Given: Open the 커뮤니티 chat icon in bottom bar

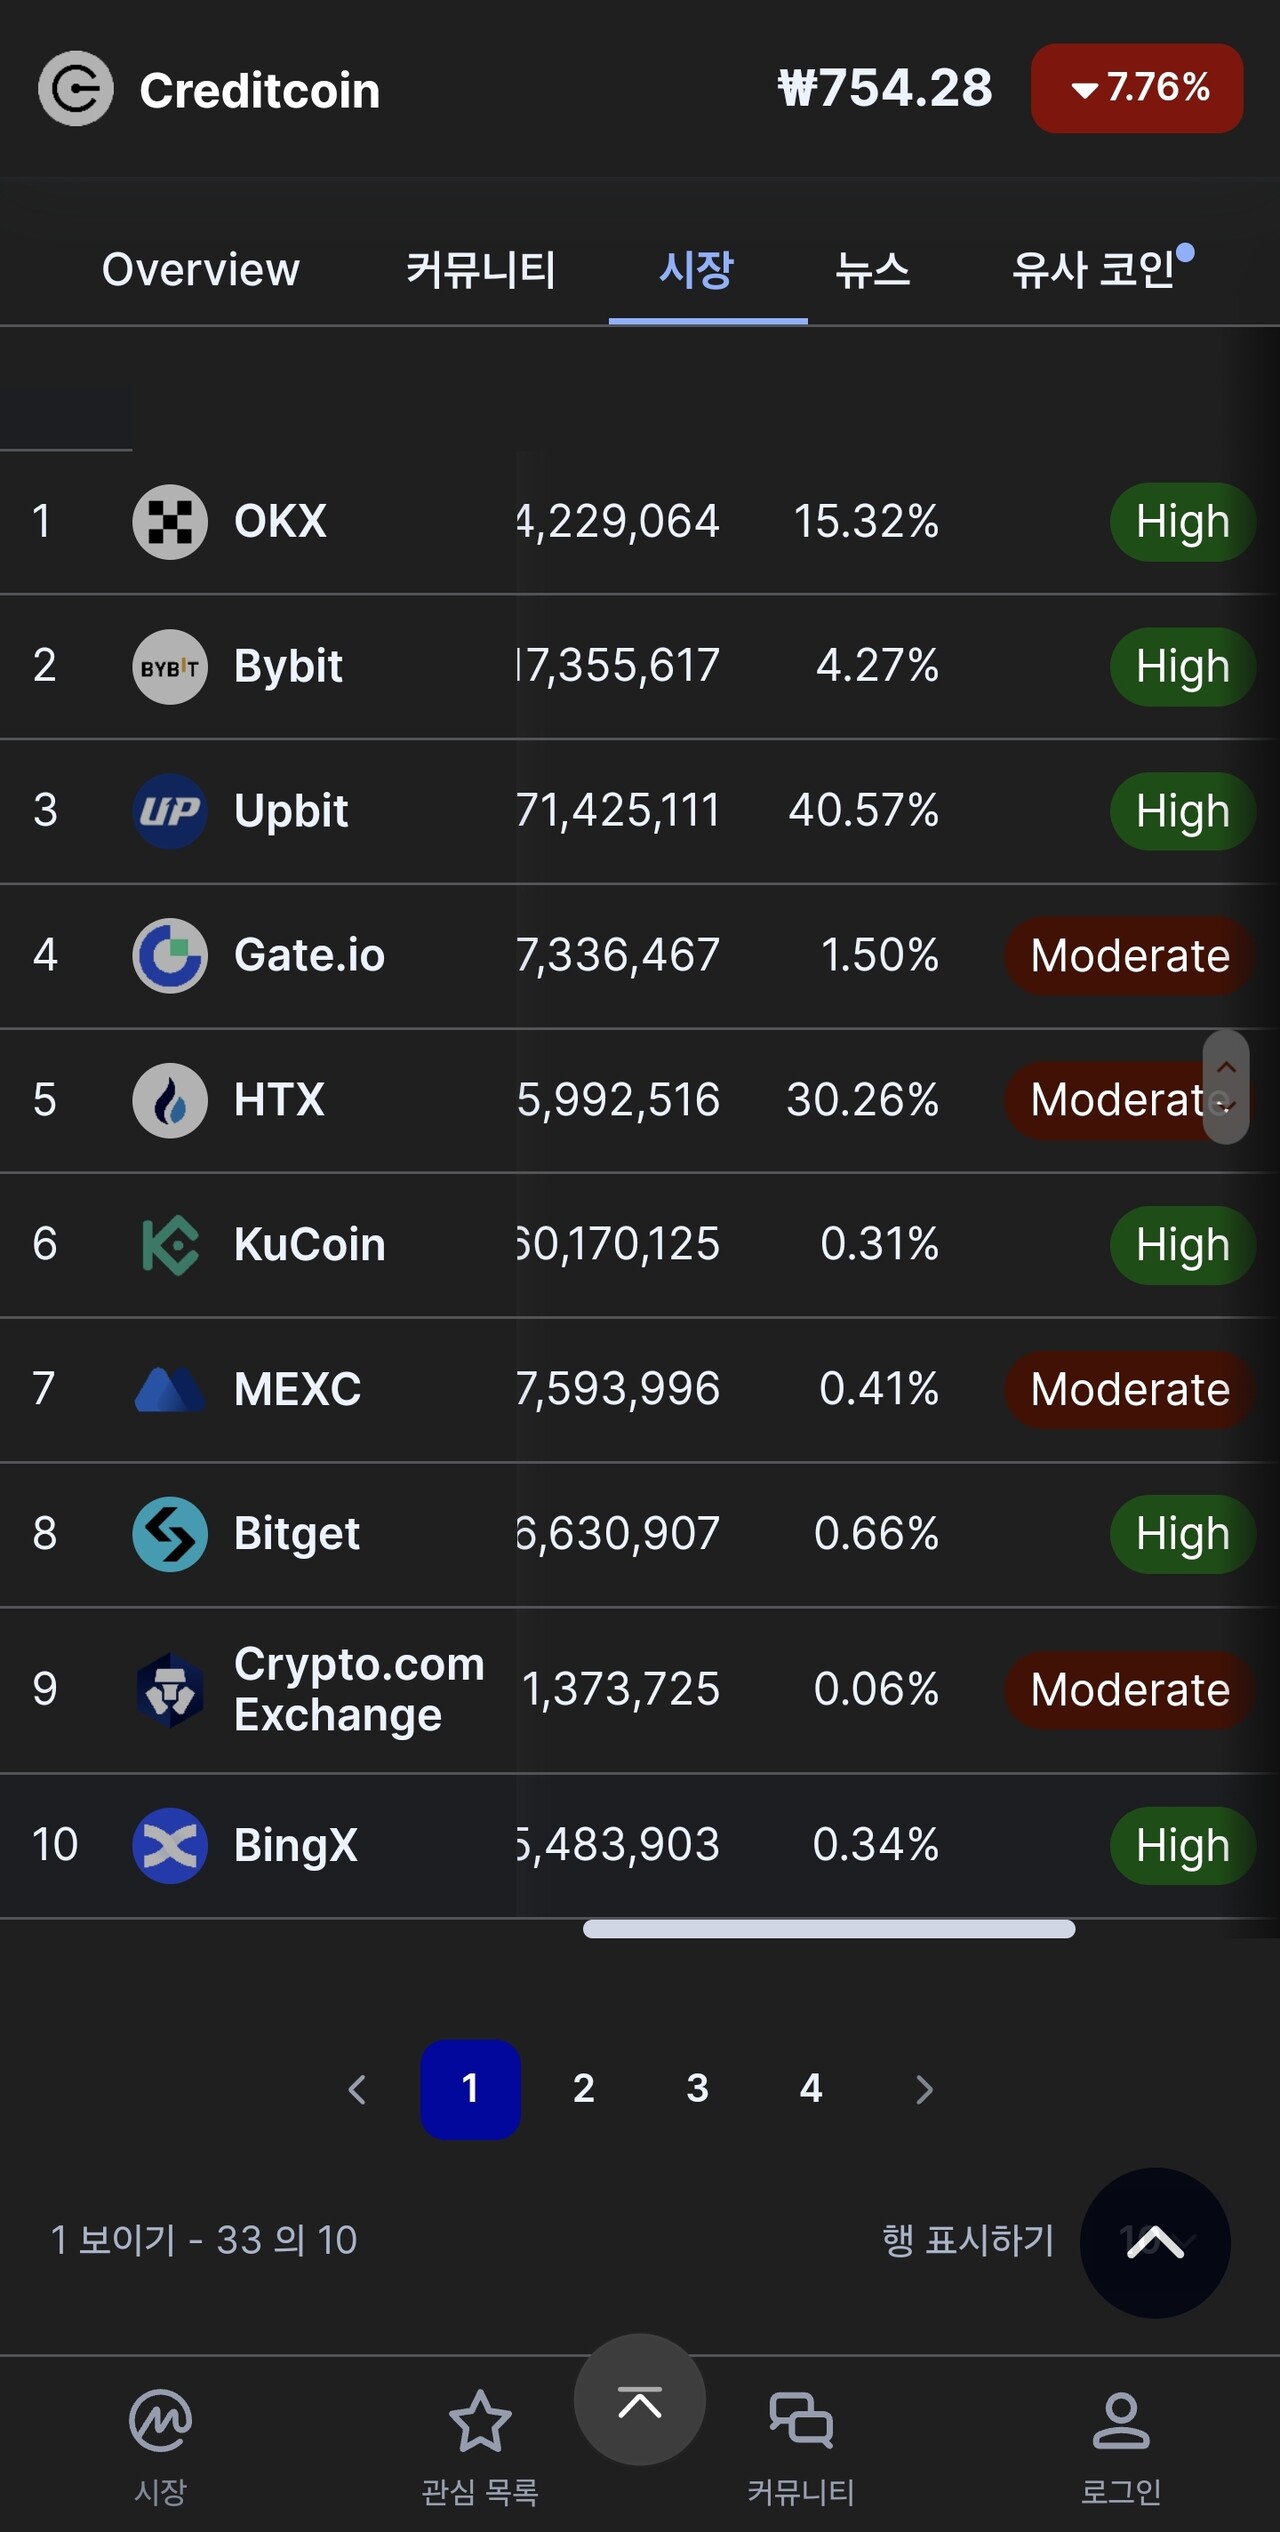Looking at the screenshot, I should [800, 2420].
